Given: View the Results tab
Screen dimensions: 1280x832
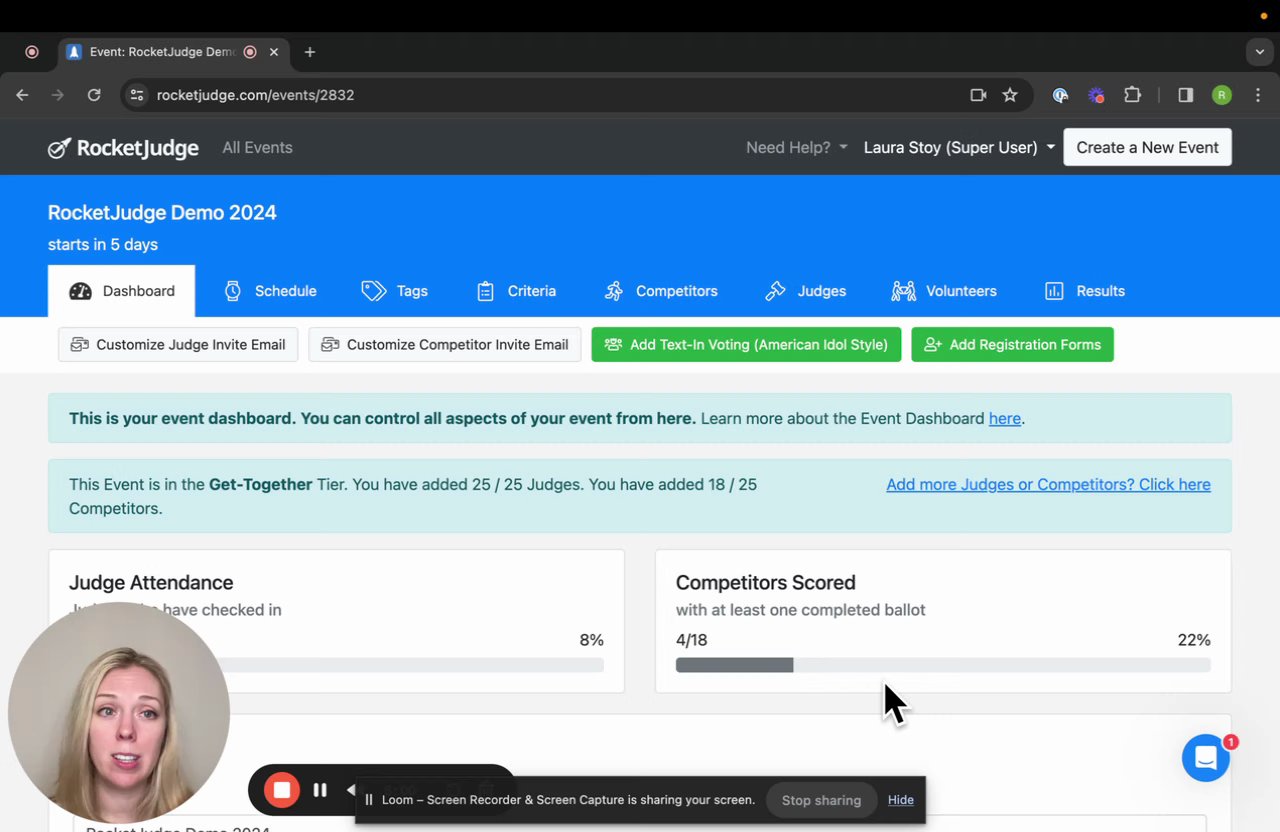Looking at the screenshot, I should click(x=1084, y=291).
